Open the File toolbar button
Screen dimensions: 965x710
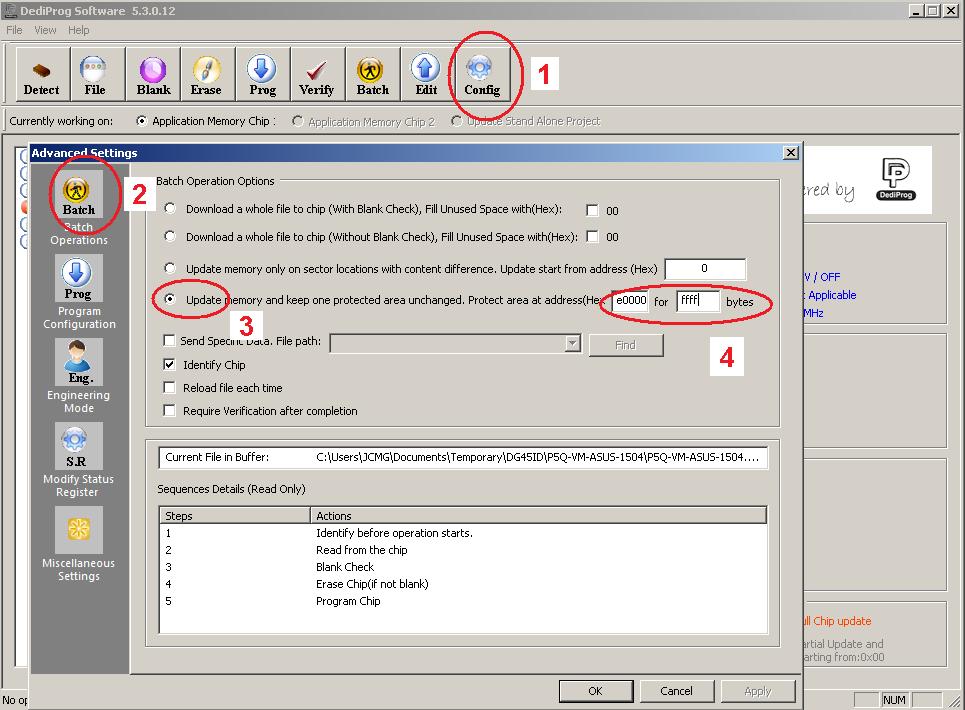pos(95,75)
